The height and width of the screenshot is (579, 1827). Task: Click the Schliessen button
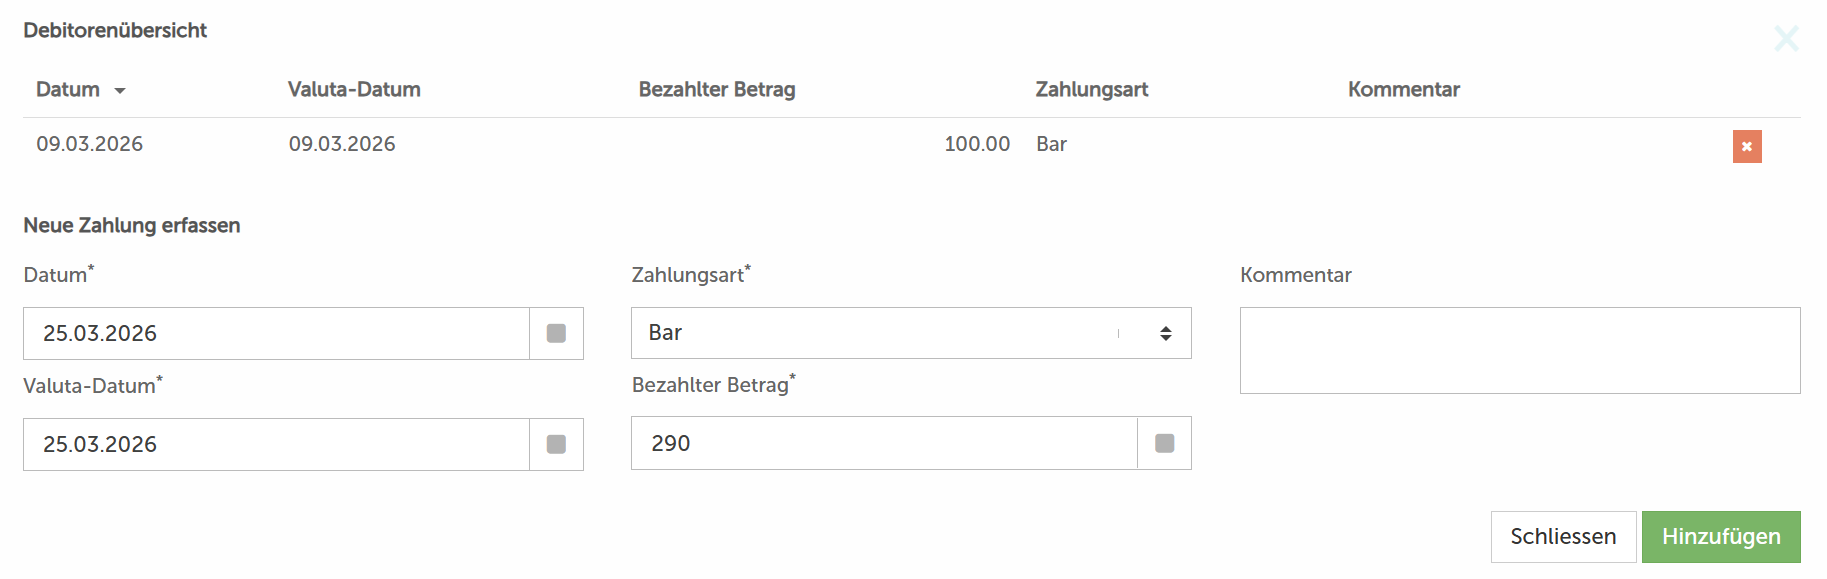[1562, 537]
